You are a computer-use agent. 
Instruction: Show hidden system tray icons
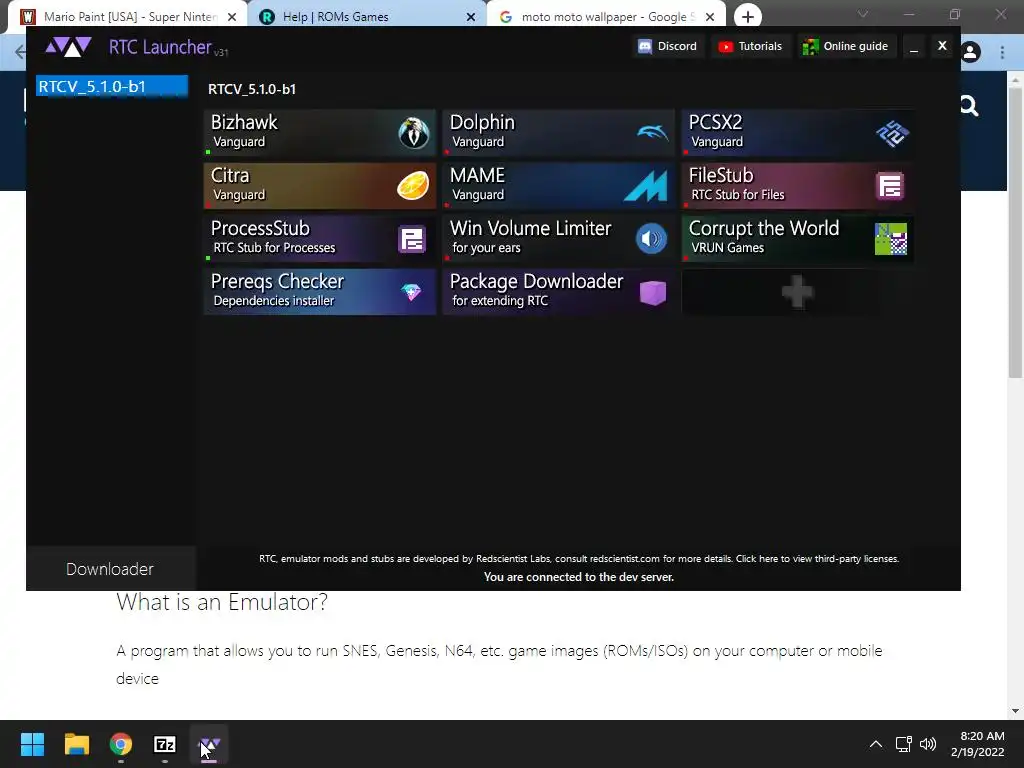876,744
